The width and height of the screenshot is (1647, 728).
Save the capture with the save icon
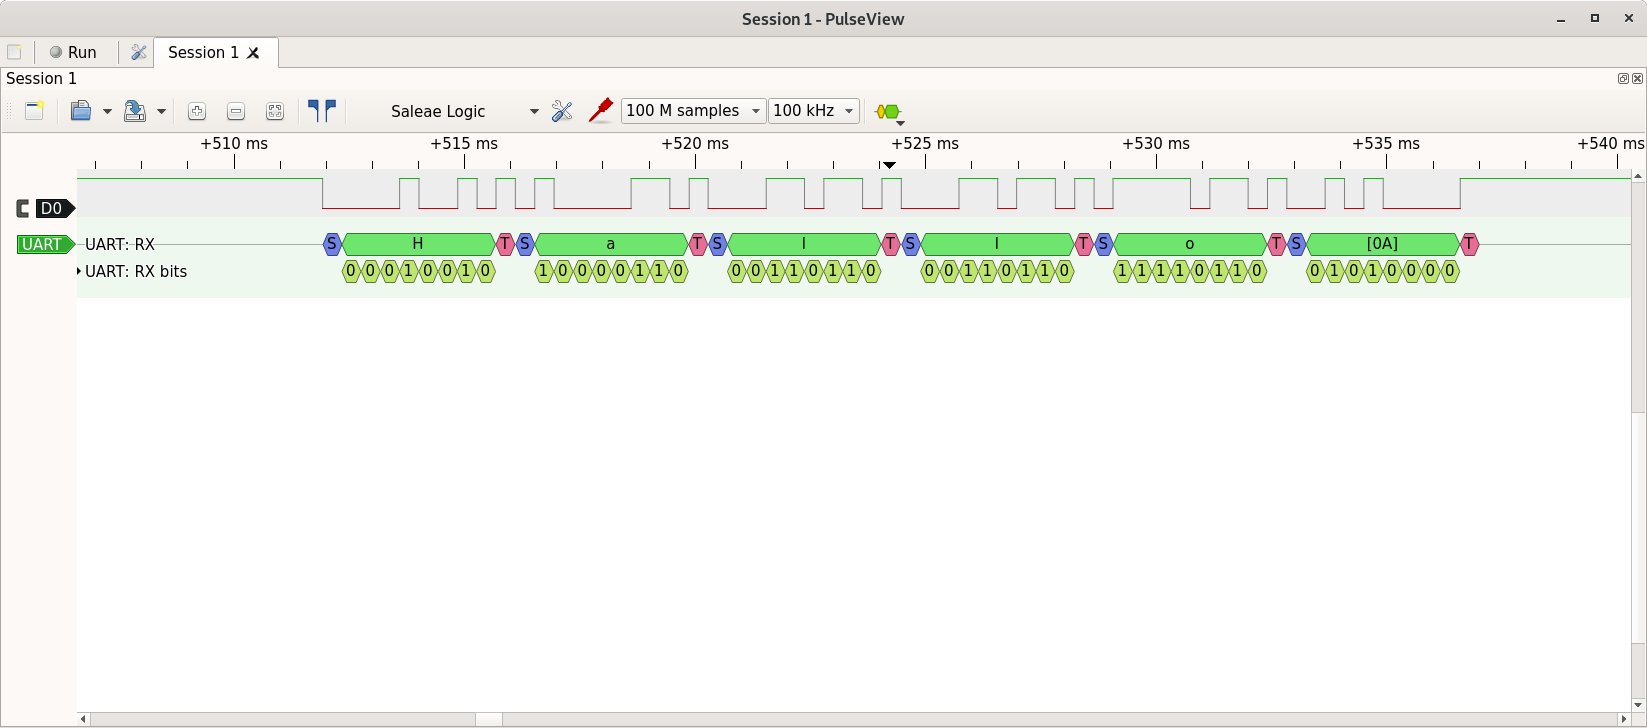click(x=135, y=111)
